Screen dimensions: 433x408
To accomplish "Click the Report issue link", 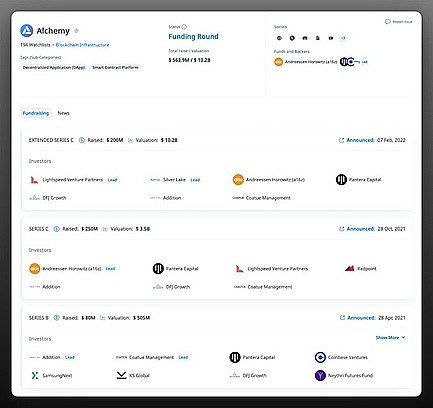I will pyautogui.click(x=399, y=22).
